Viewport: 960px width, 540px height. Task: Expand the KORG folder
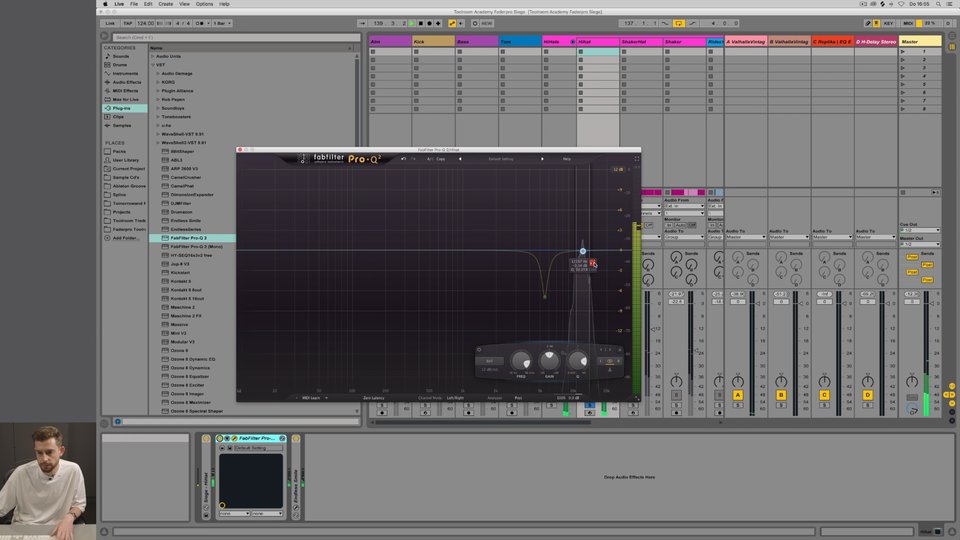(158, 82)
